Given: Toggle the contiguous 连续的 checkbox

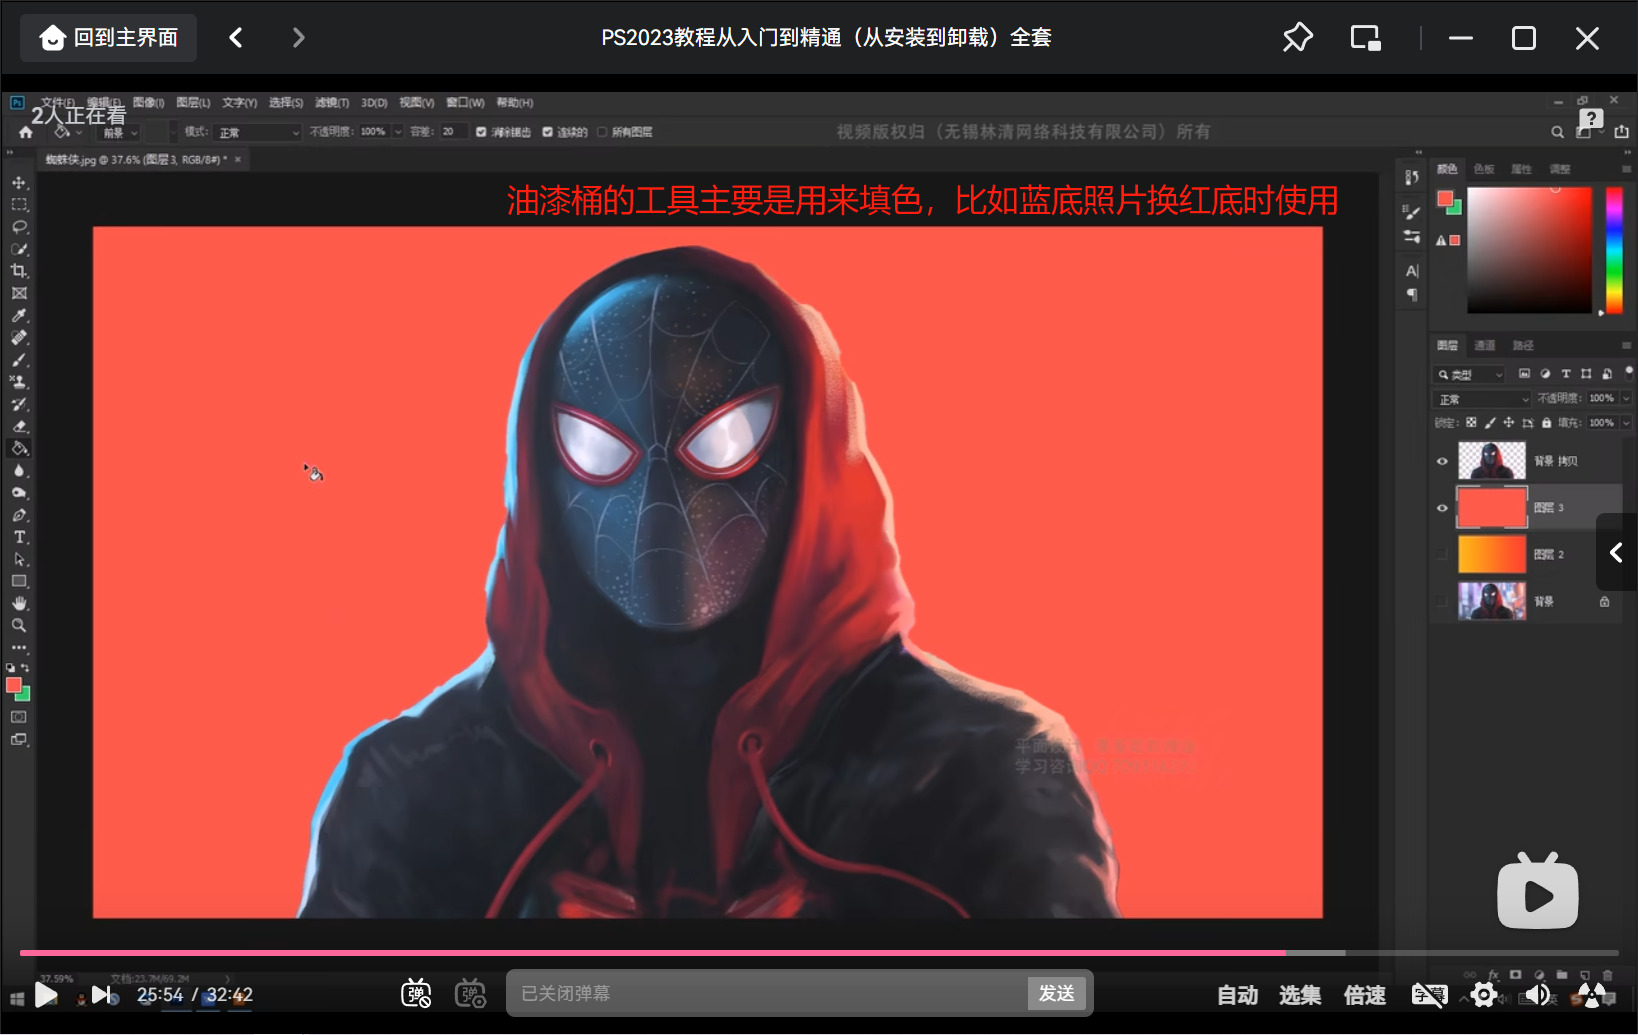Looking at the screenshot, I should pos(547,132).
